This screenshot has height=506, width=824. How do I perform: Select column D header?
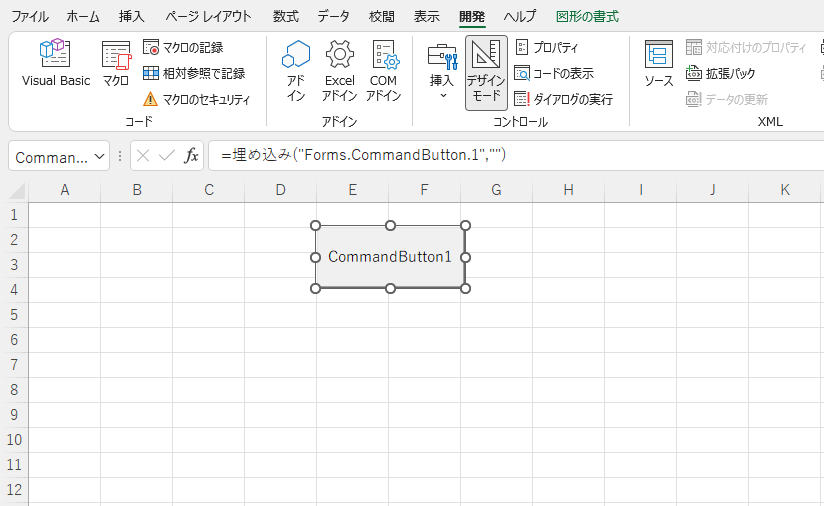pos(281,190)
